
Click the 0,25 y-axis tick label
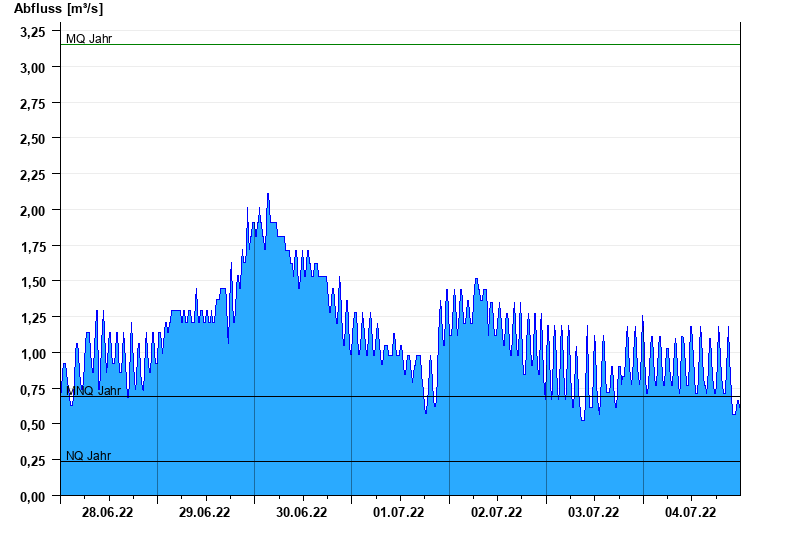pos(33,461)
